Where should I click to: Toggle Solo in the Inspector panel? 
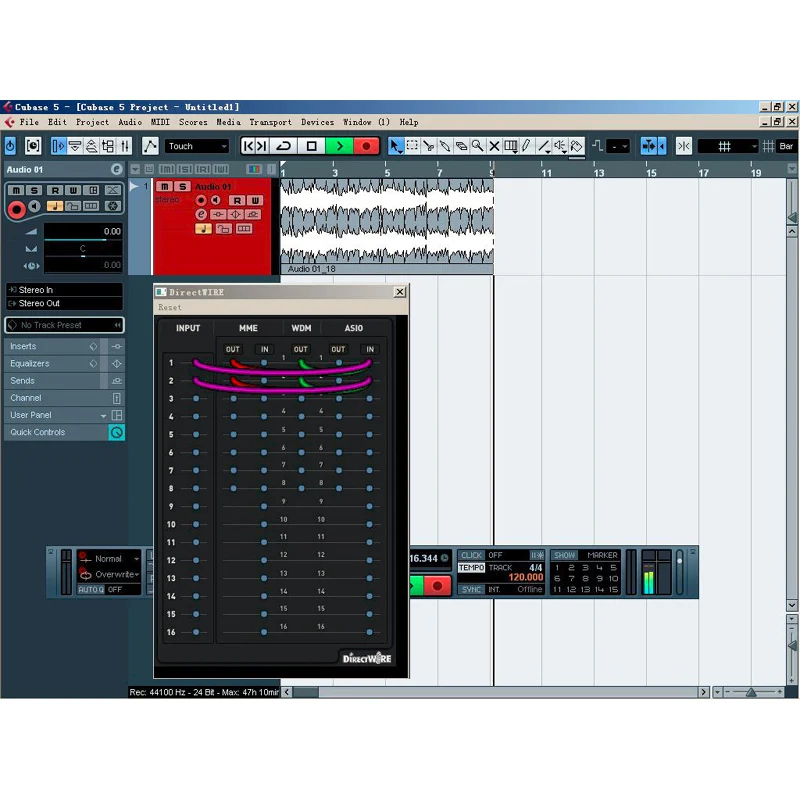pos(34,190)
